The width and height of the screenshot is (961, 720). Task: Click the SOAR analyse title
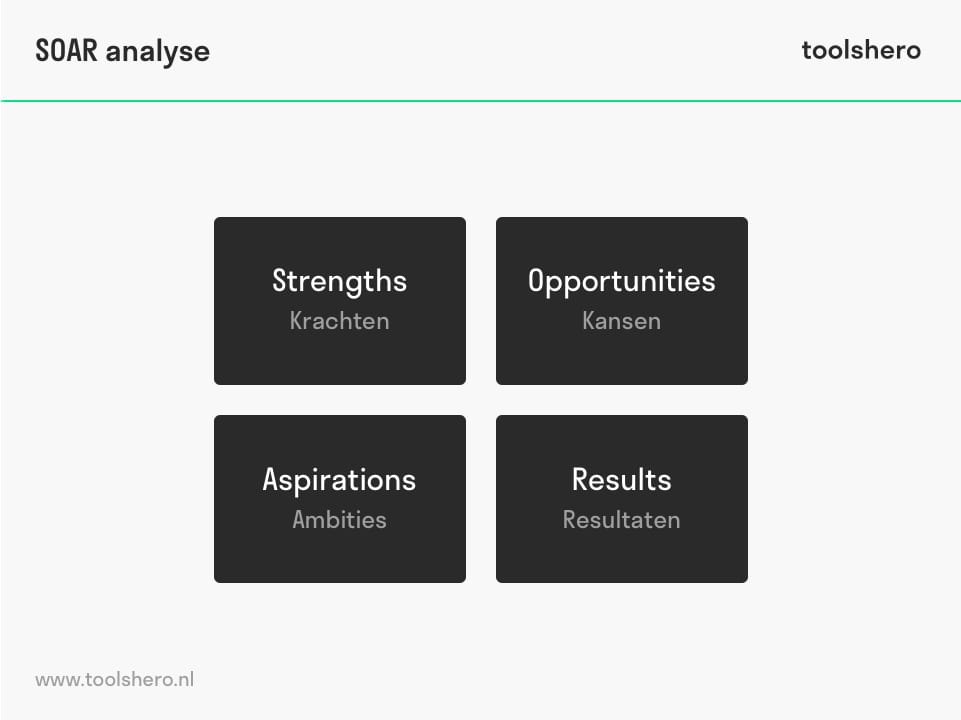[122, 51]
